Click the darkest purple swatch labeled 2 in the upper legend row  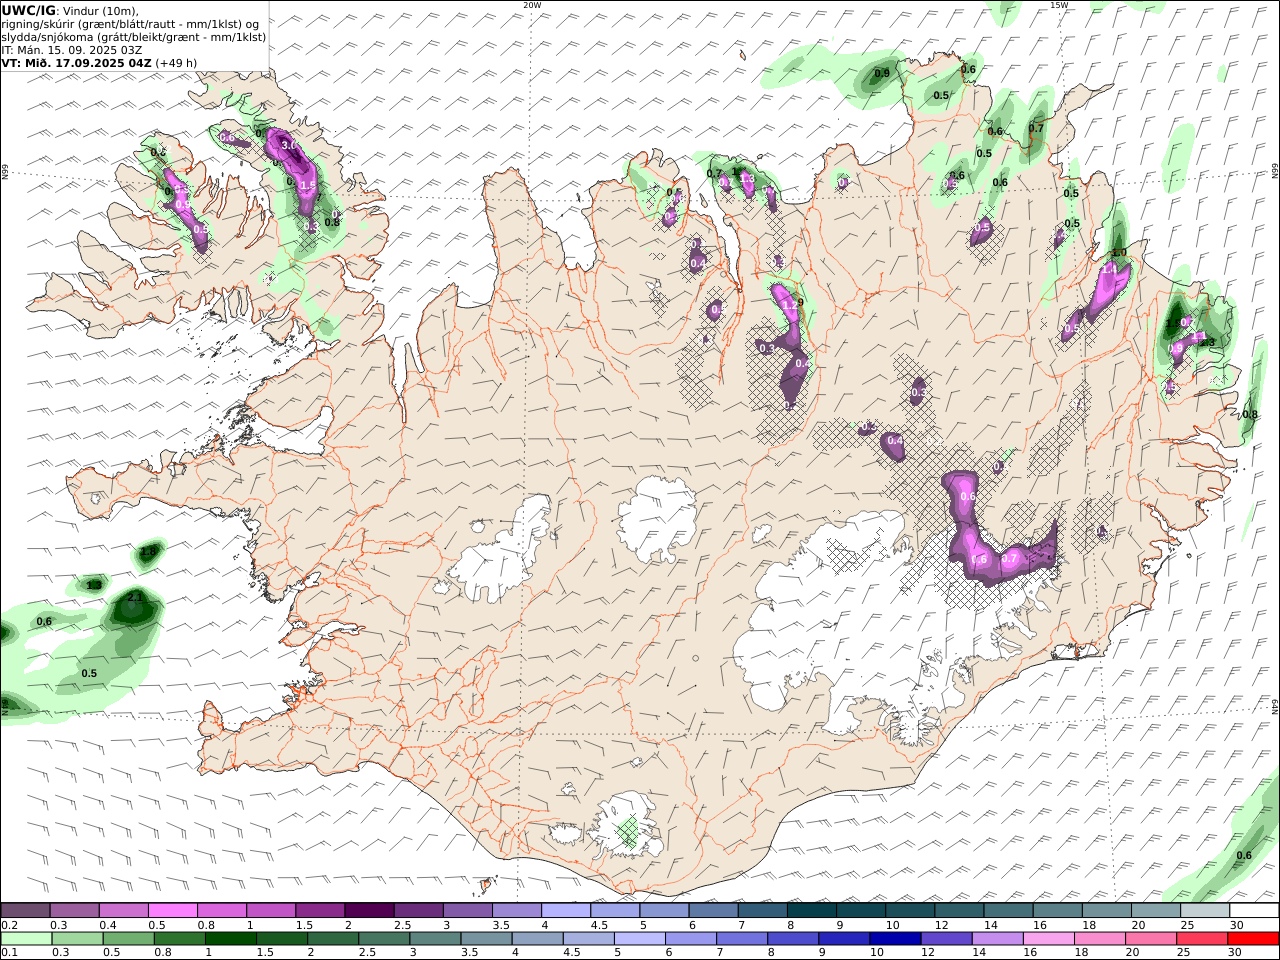click(x=369, y=911)
